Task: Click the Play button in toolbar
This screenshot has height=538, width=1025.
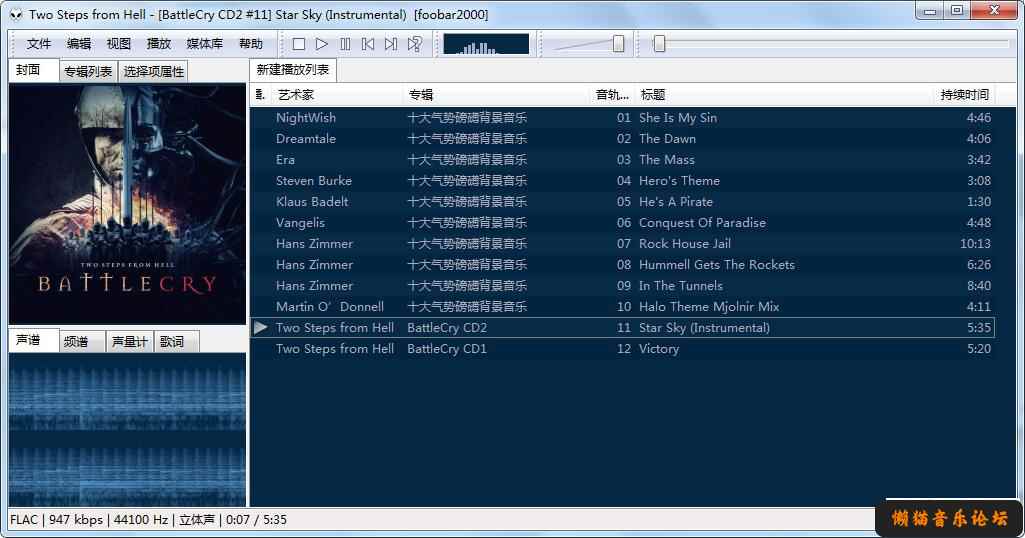Action: (322, 44)
